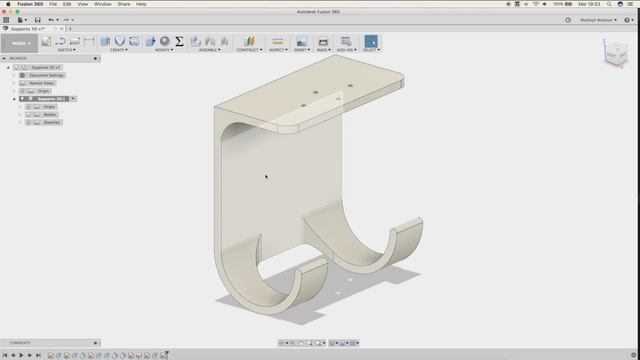Select the Create Sketch tool
The width and height of the screenshot is (640, 360).
46,41
